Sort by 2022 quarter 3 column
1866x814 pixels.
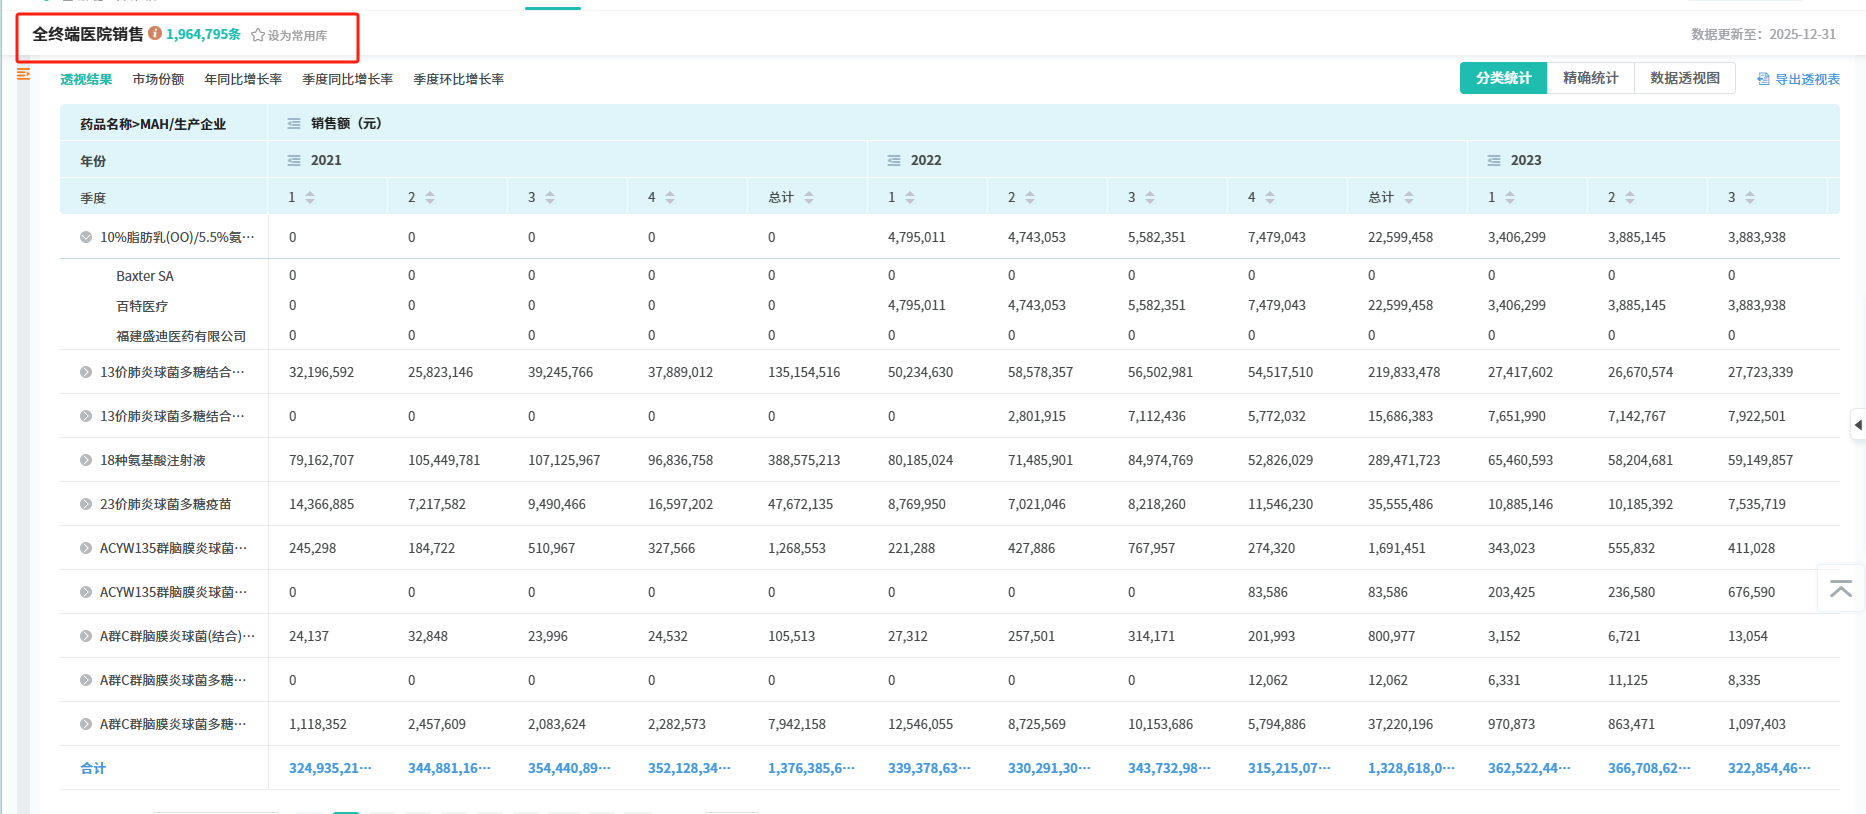tap(1150, 198)
